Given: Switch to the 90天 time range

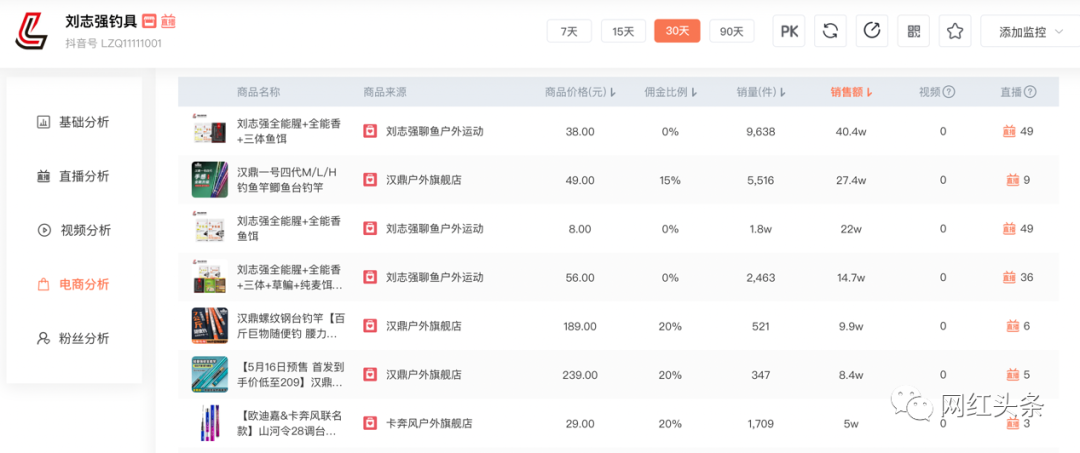Looking at the screenshot, I should pyautogui.click(x=731, y=31).
